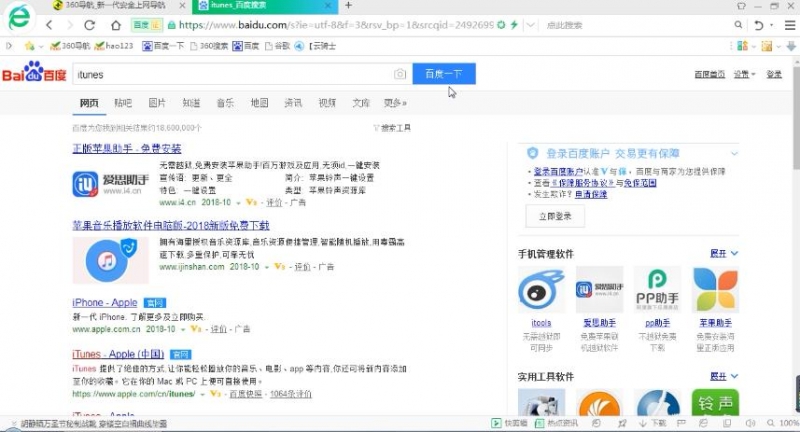The height and width of the screenshot is (432, 800).
Task: Click the music app thumbnail in second result
Action: 110,260
